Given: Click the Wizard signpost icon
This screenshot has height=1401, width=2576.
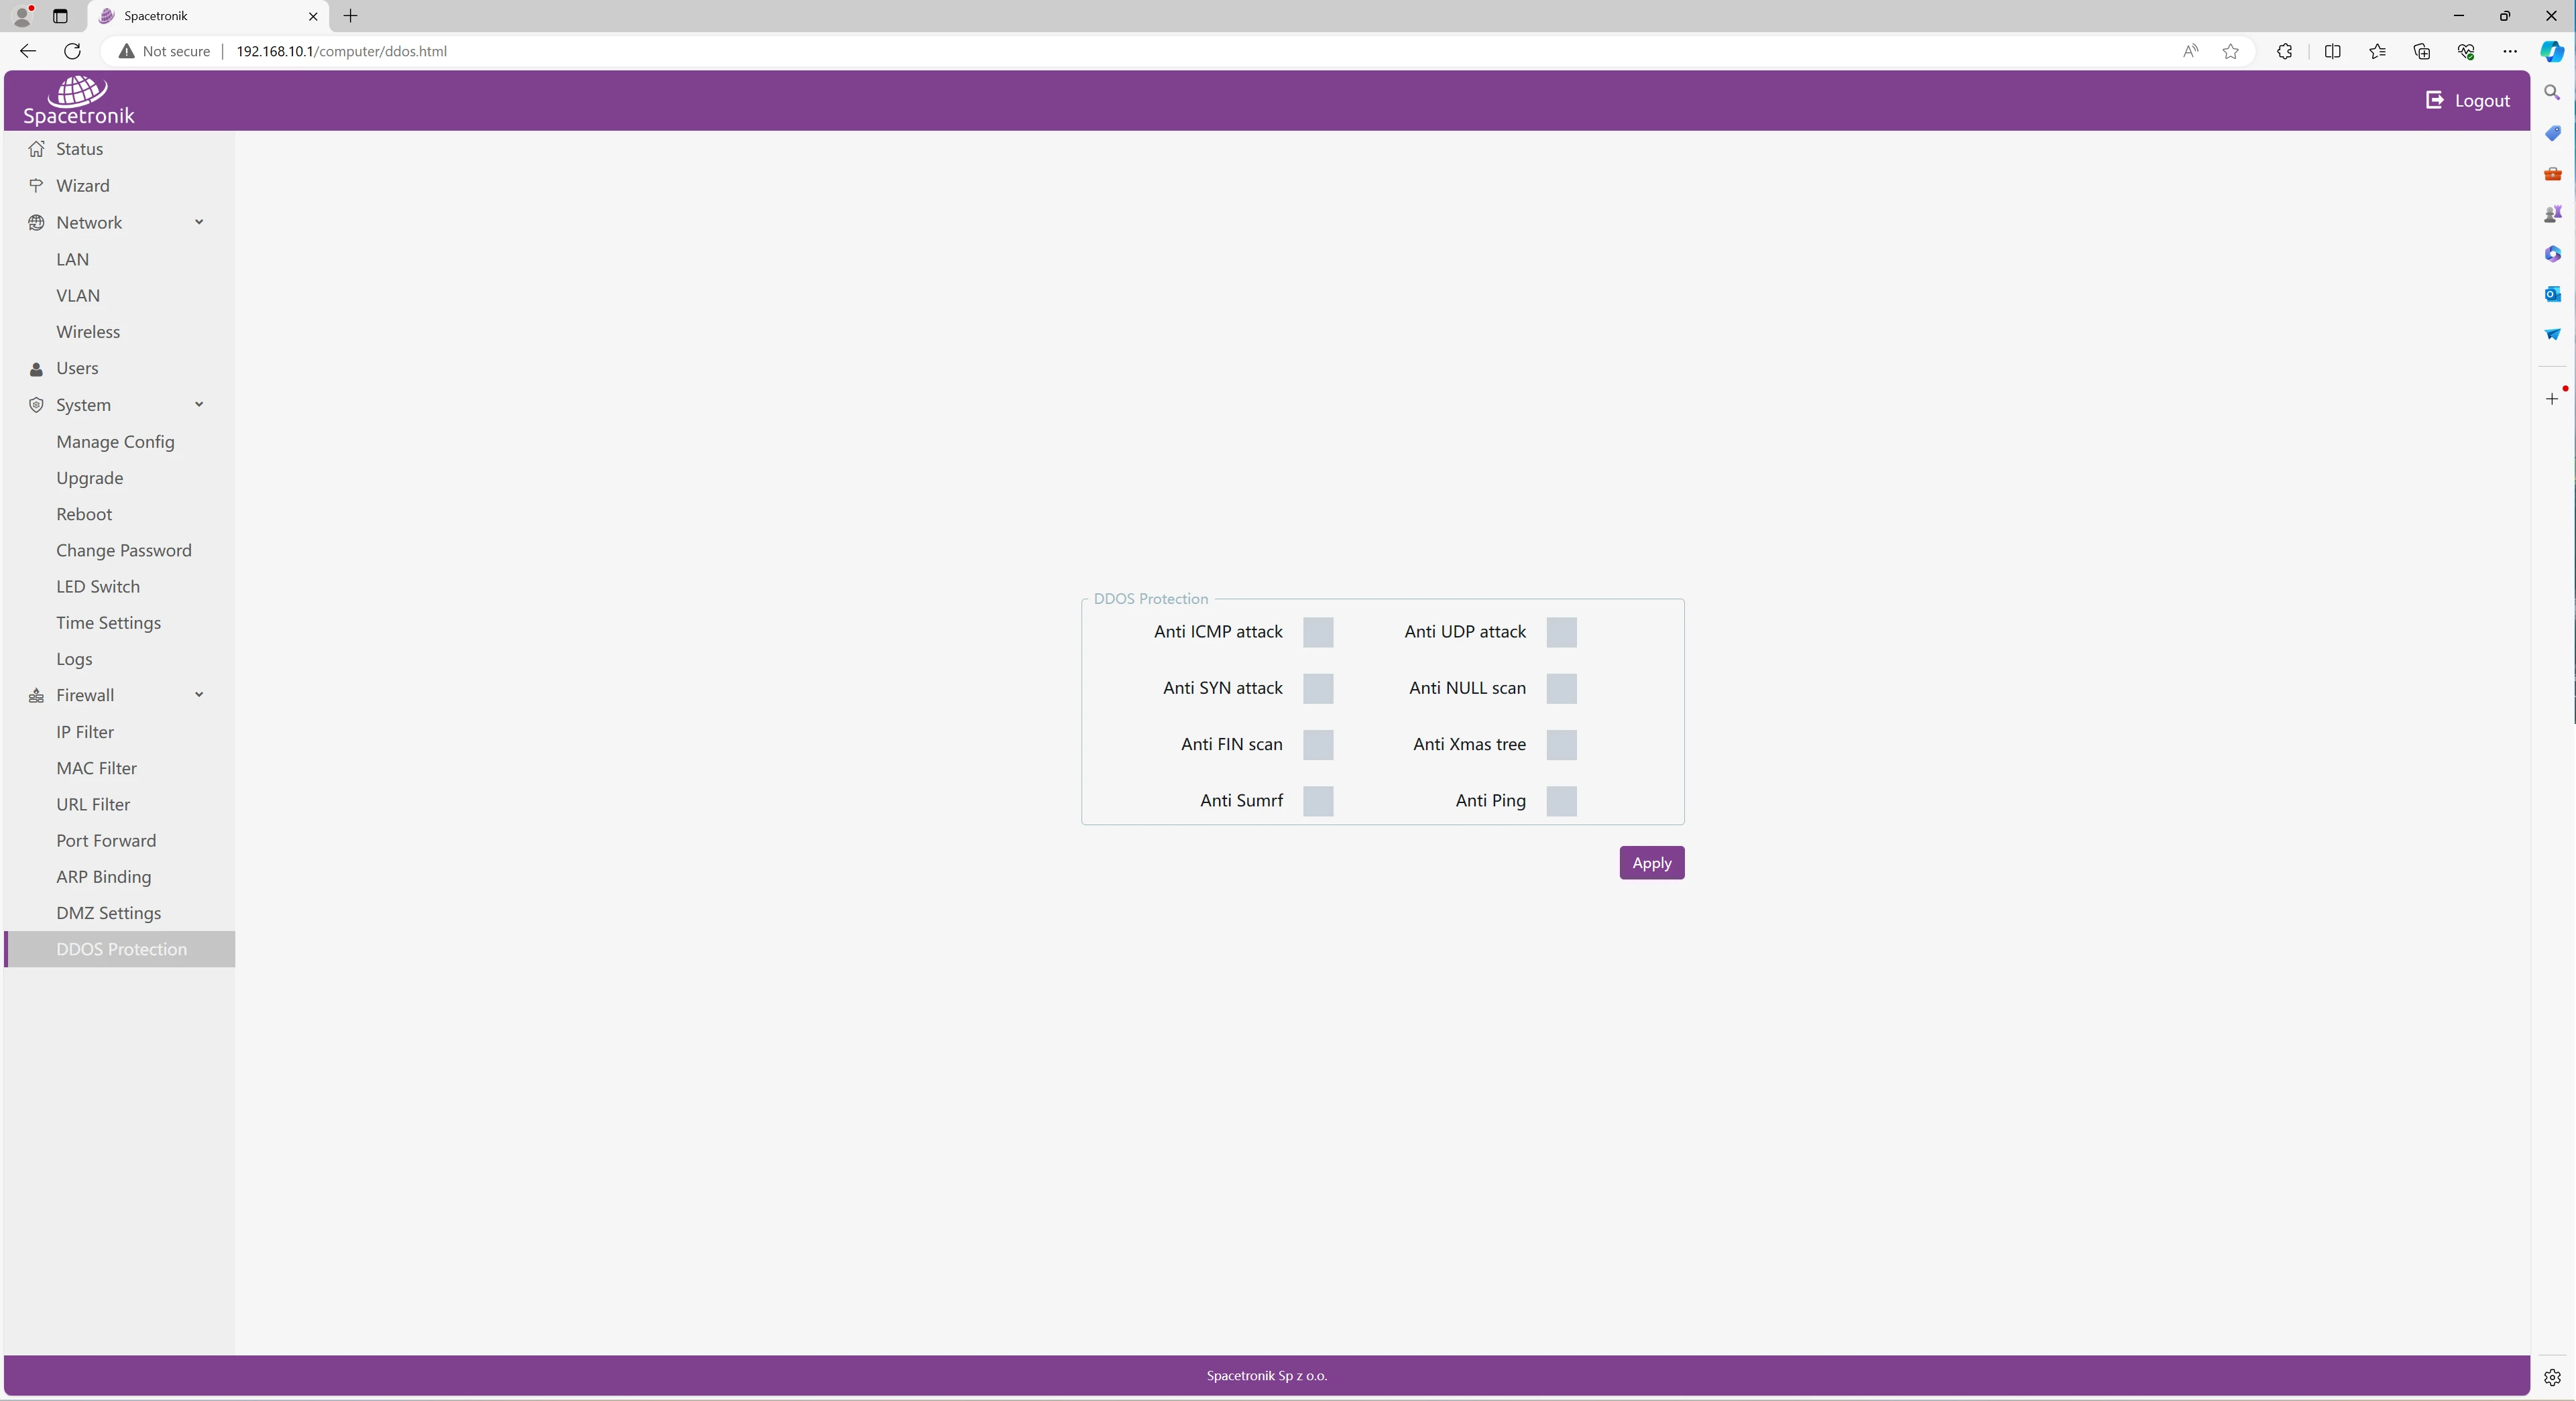Looking at the screenshot, I should click(x=37, y=186).
